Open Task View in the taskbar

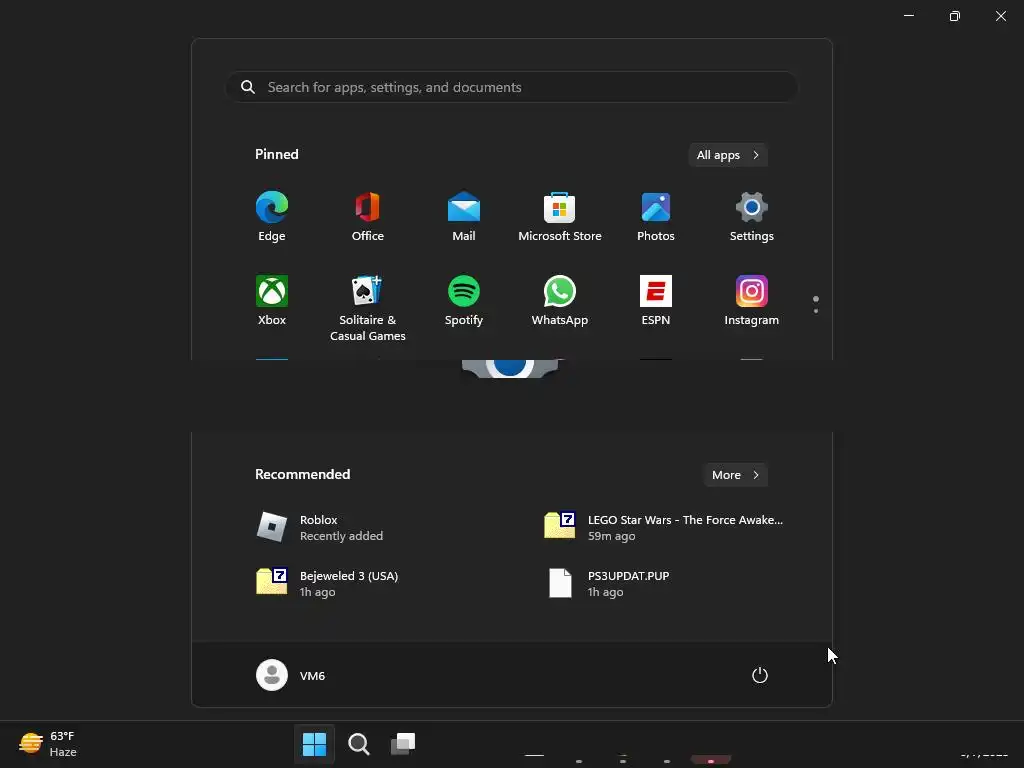coord(403,744)
